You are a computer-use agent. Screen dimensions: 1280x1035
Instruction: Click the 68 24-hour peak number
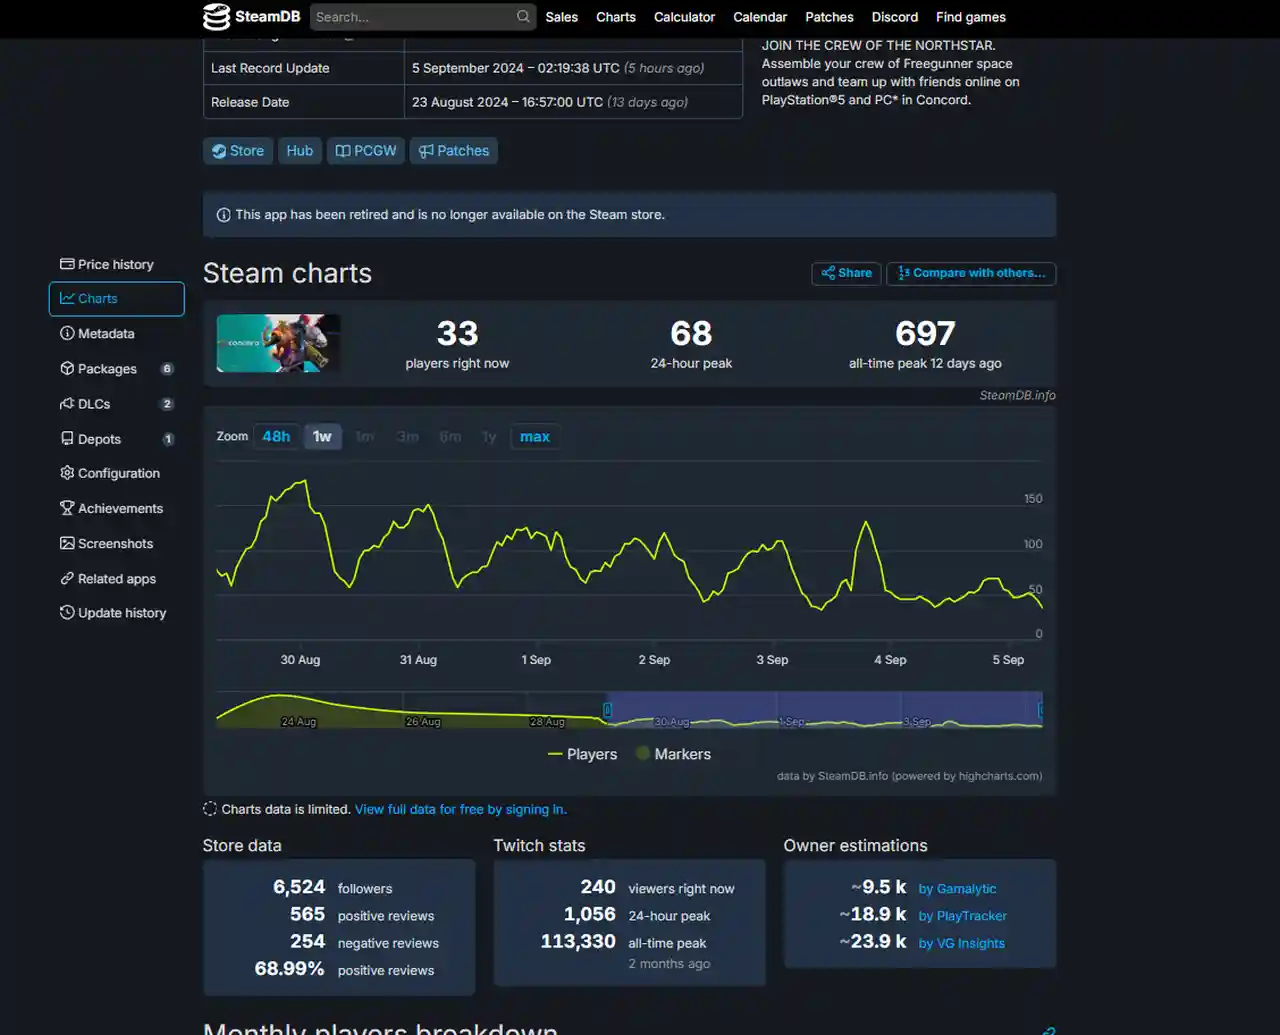click(x=691, y=333)
